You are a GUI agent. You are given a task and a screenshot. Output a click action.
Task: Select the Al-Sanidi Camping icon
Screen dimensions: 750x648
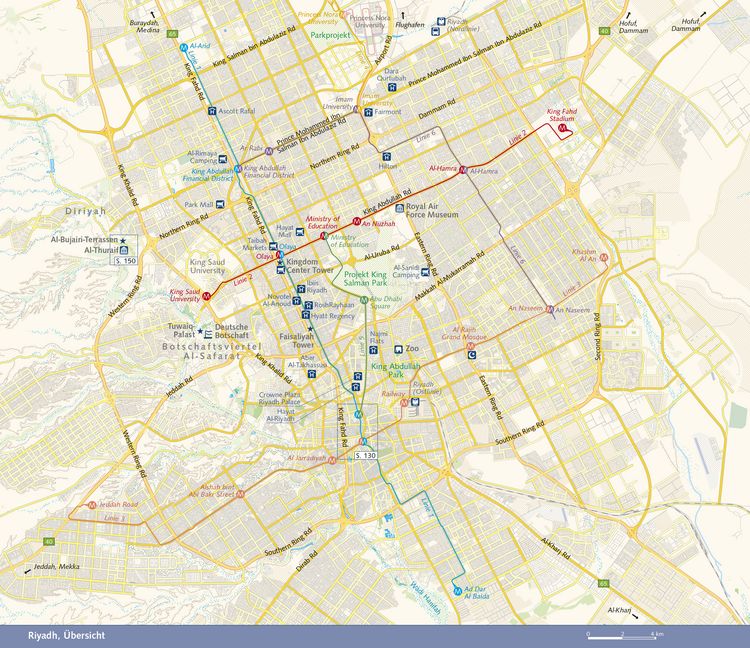[x=425, y=273]
